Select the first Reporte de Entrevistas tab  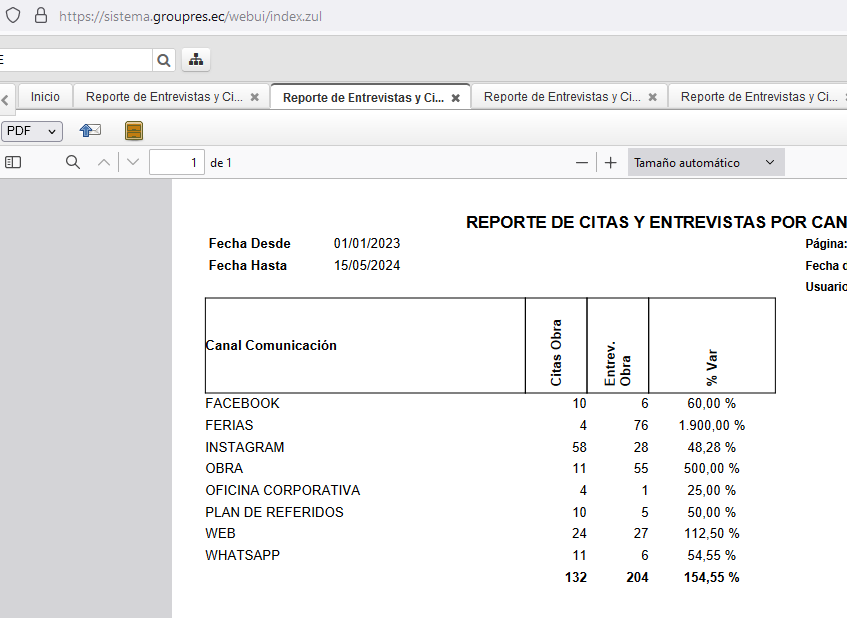(x=164, y=97)
